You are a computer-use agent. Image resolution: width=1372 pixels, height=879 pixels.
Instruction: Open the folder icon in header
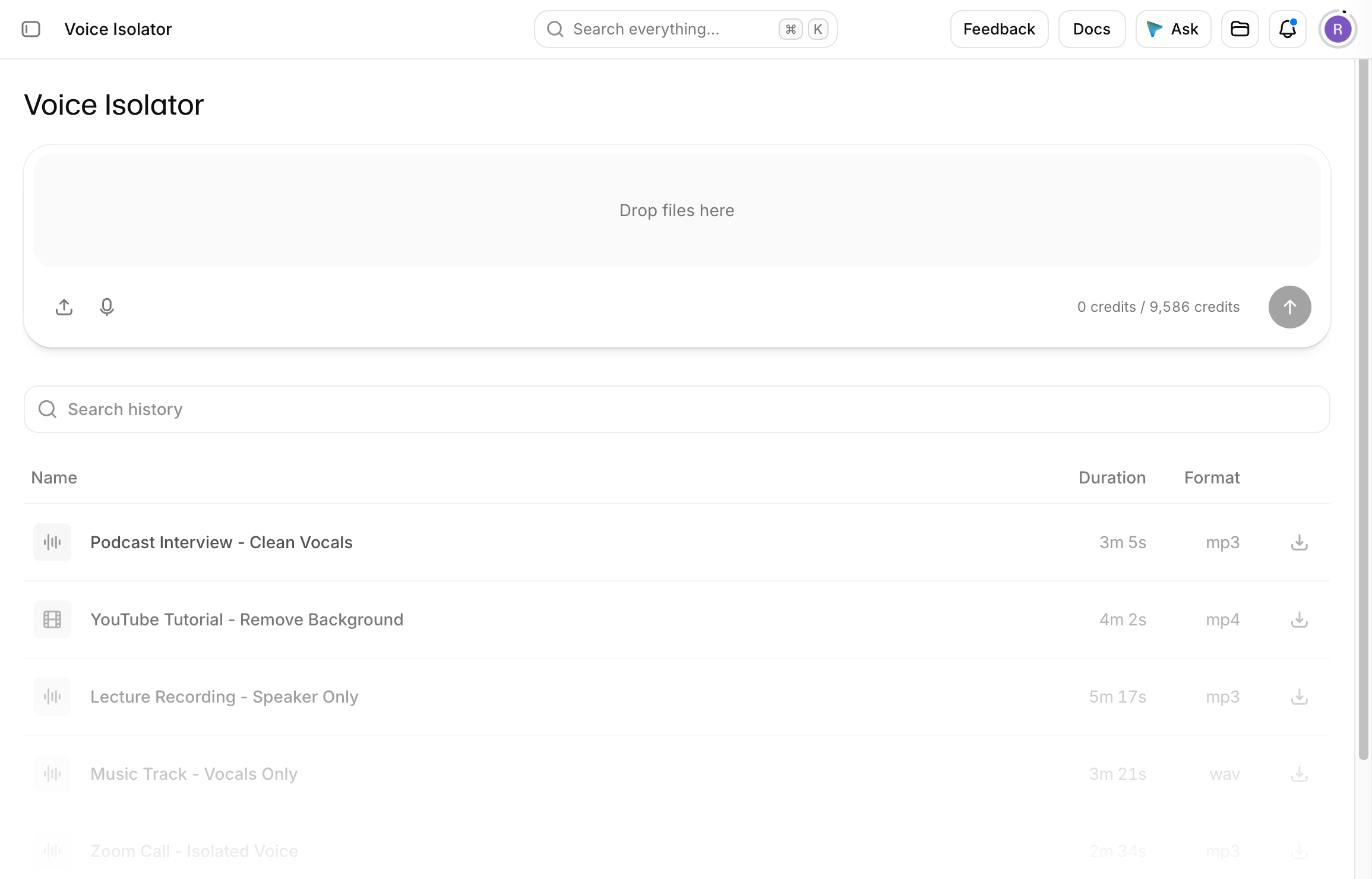1240,29
